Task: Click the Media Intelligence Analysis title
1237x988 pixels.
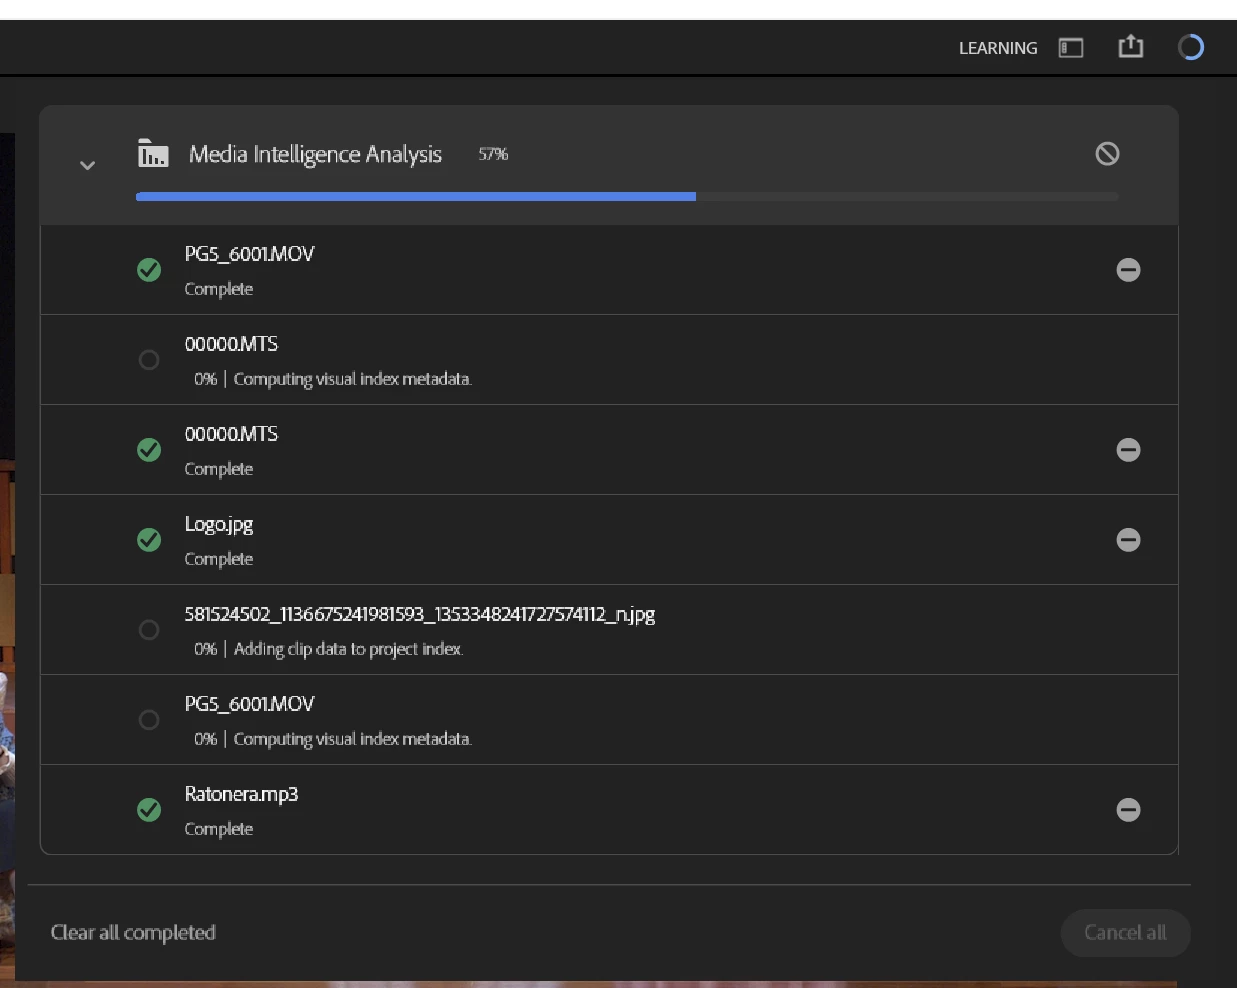Action: coord(315,154)
